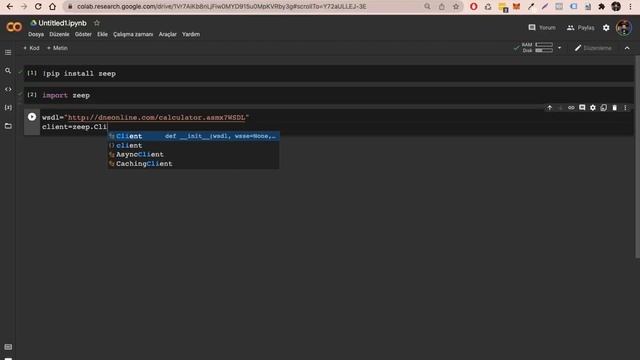Open the code snippets sidebar icon

8,89
